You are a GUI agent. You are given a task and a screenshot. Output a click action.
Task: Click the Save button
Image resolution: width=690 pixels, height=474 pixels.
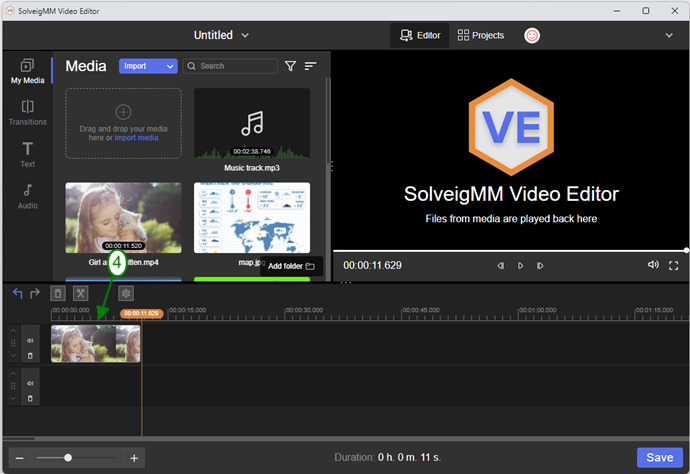(x=659, y=458)
